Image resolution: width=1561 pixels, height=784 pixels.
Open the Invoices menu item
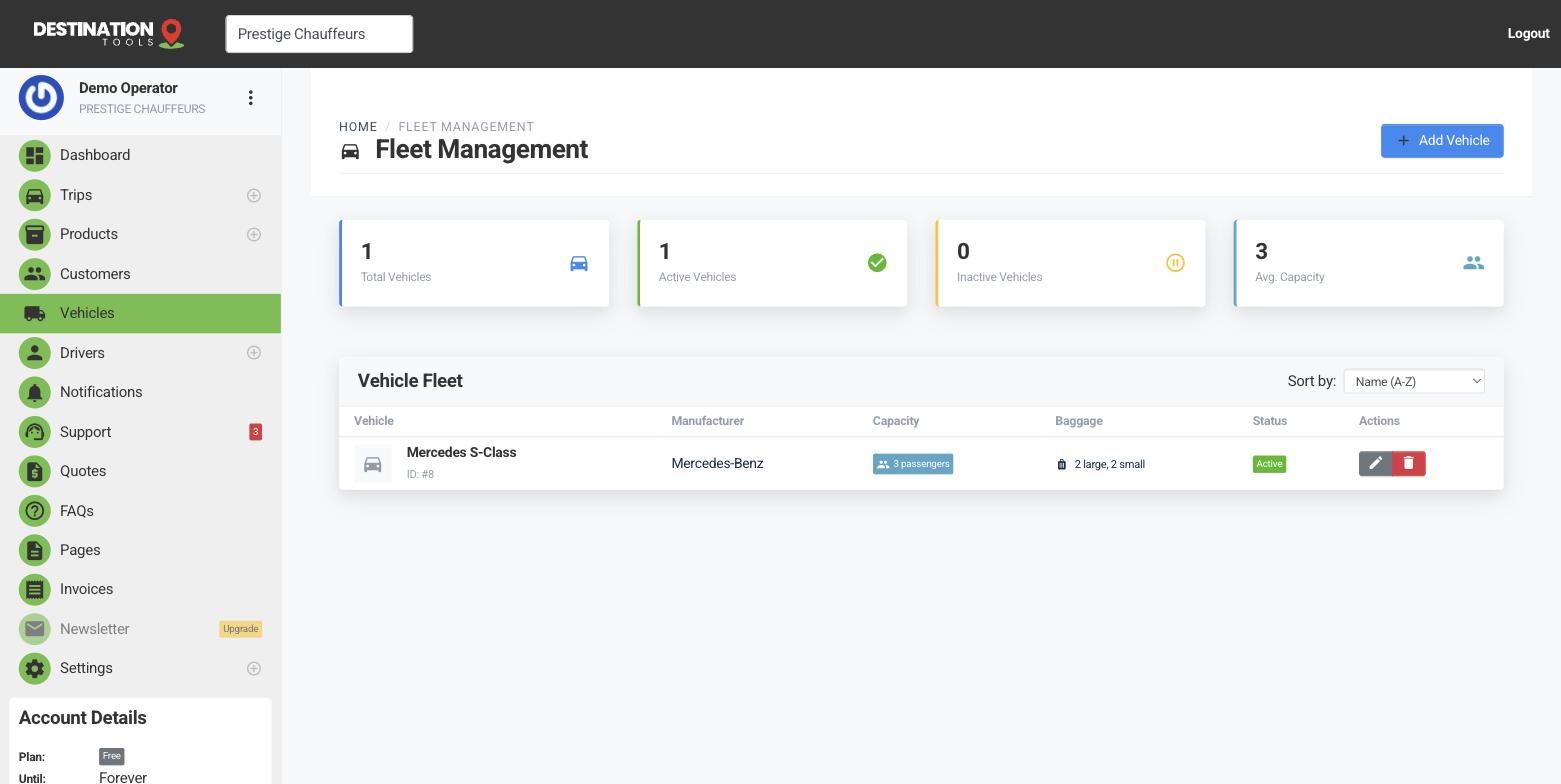click(140, 589)
